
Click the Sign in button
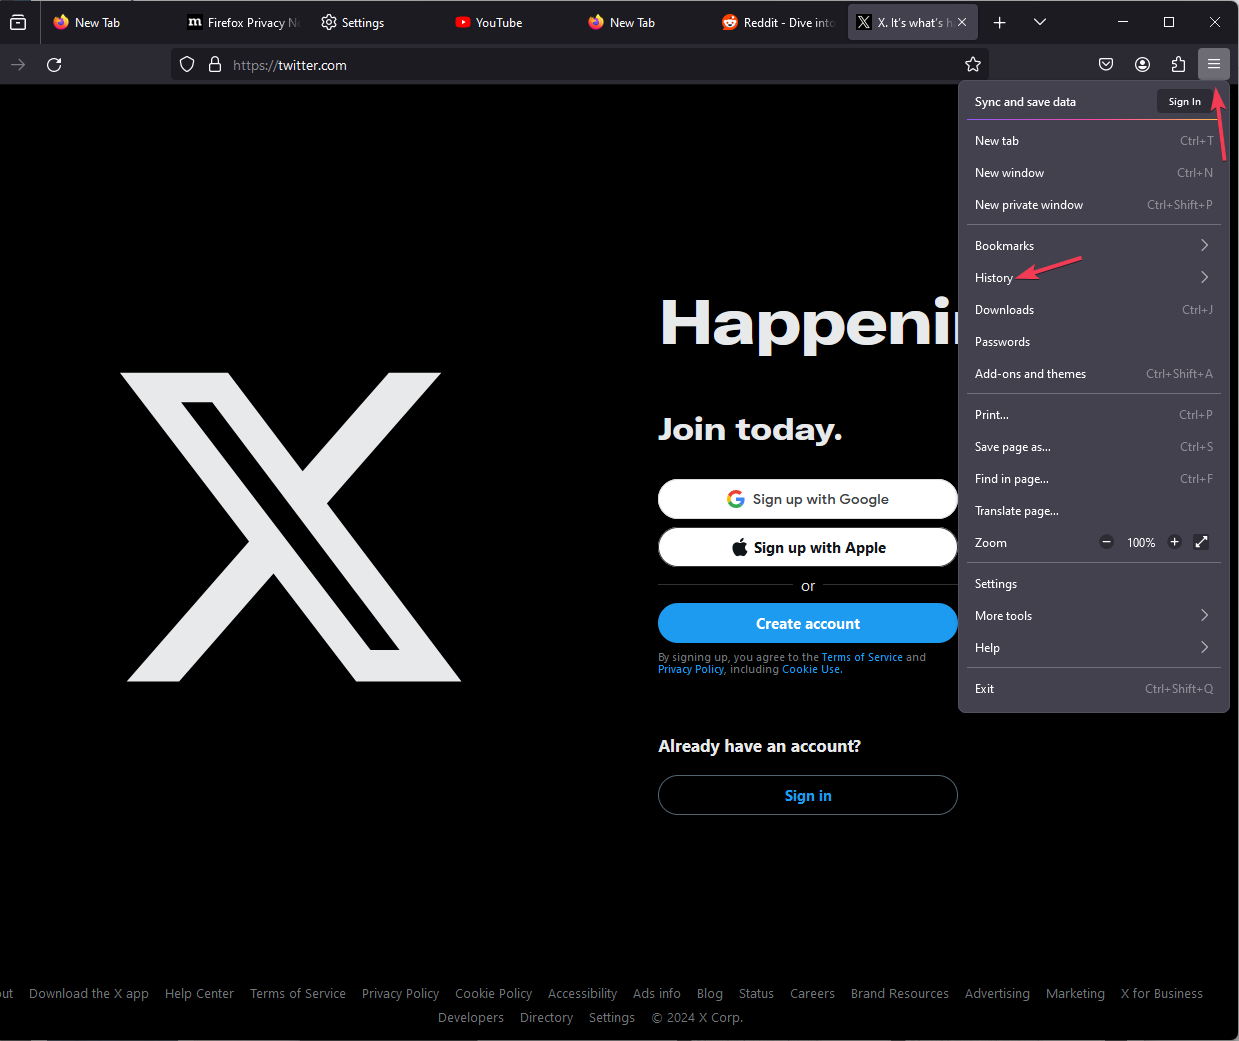[808, 795]
